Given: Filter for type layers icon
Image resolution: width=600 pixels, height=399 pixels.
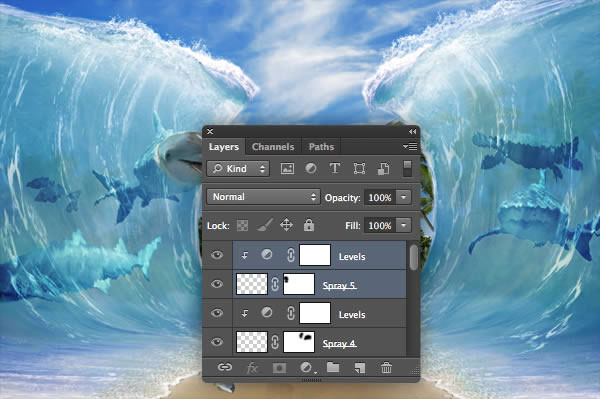Looking at the screenshot, I should click(x=335, y=168).
